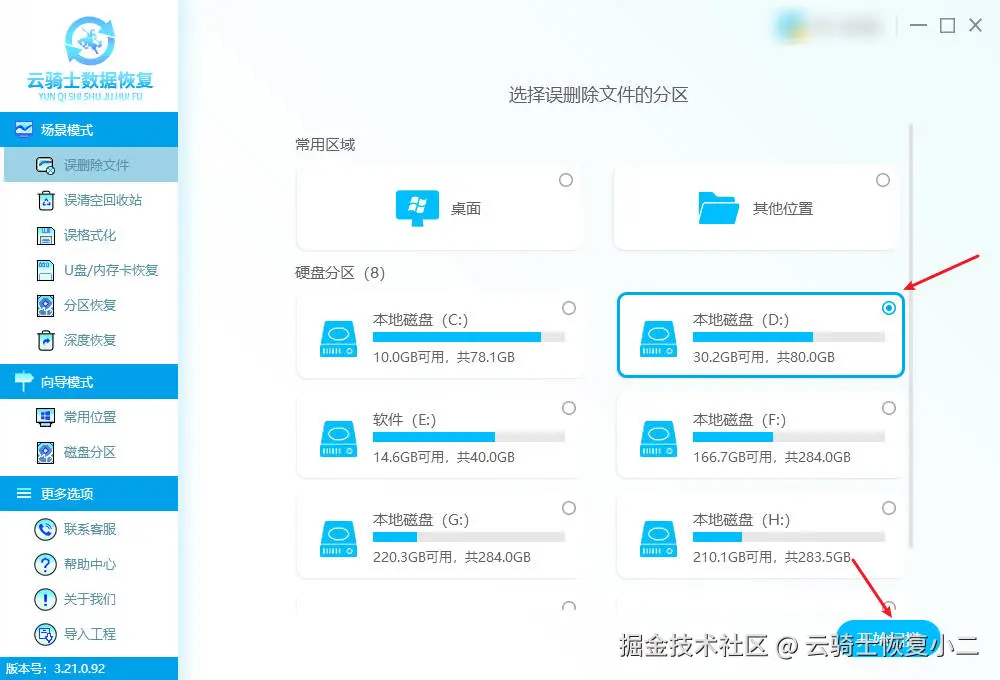The width and height of the screenshot is (1000, 680).
Task: Select the 本地磁盘 (F:) radio button
Action: coord(888,408)
